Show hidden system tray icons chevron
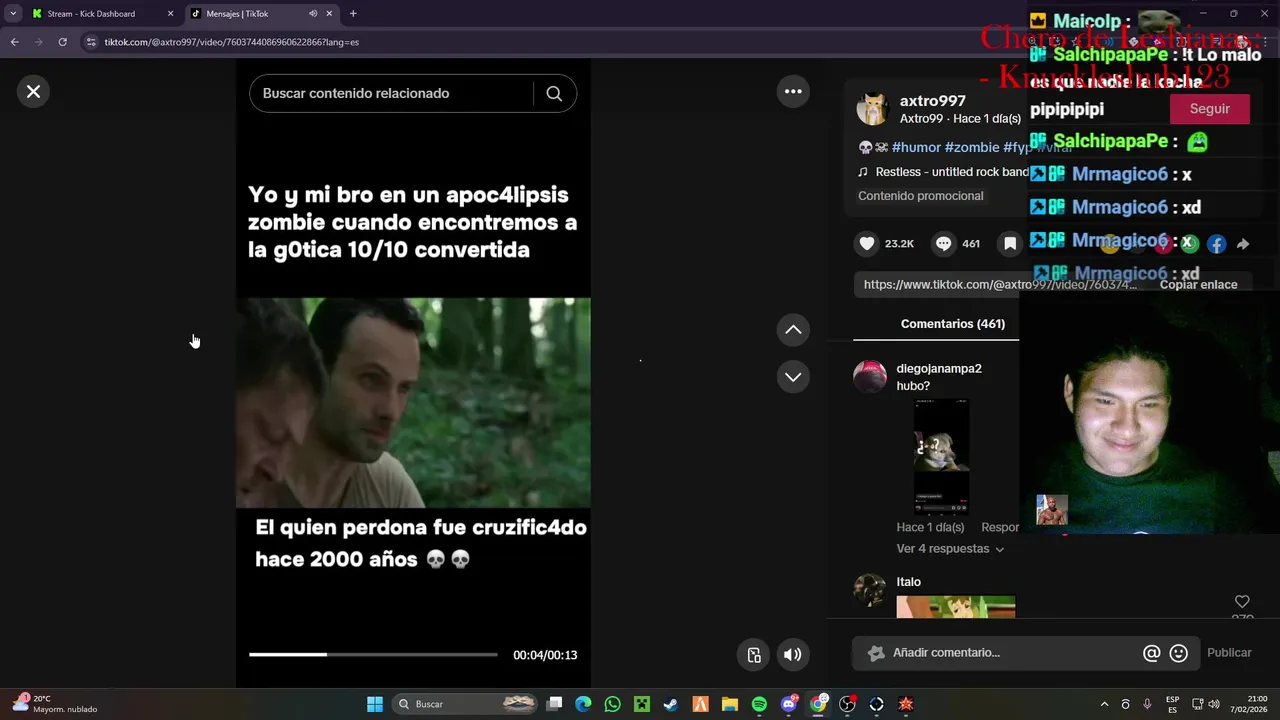 [x=1104, y=704]
